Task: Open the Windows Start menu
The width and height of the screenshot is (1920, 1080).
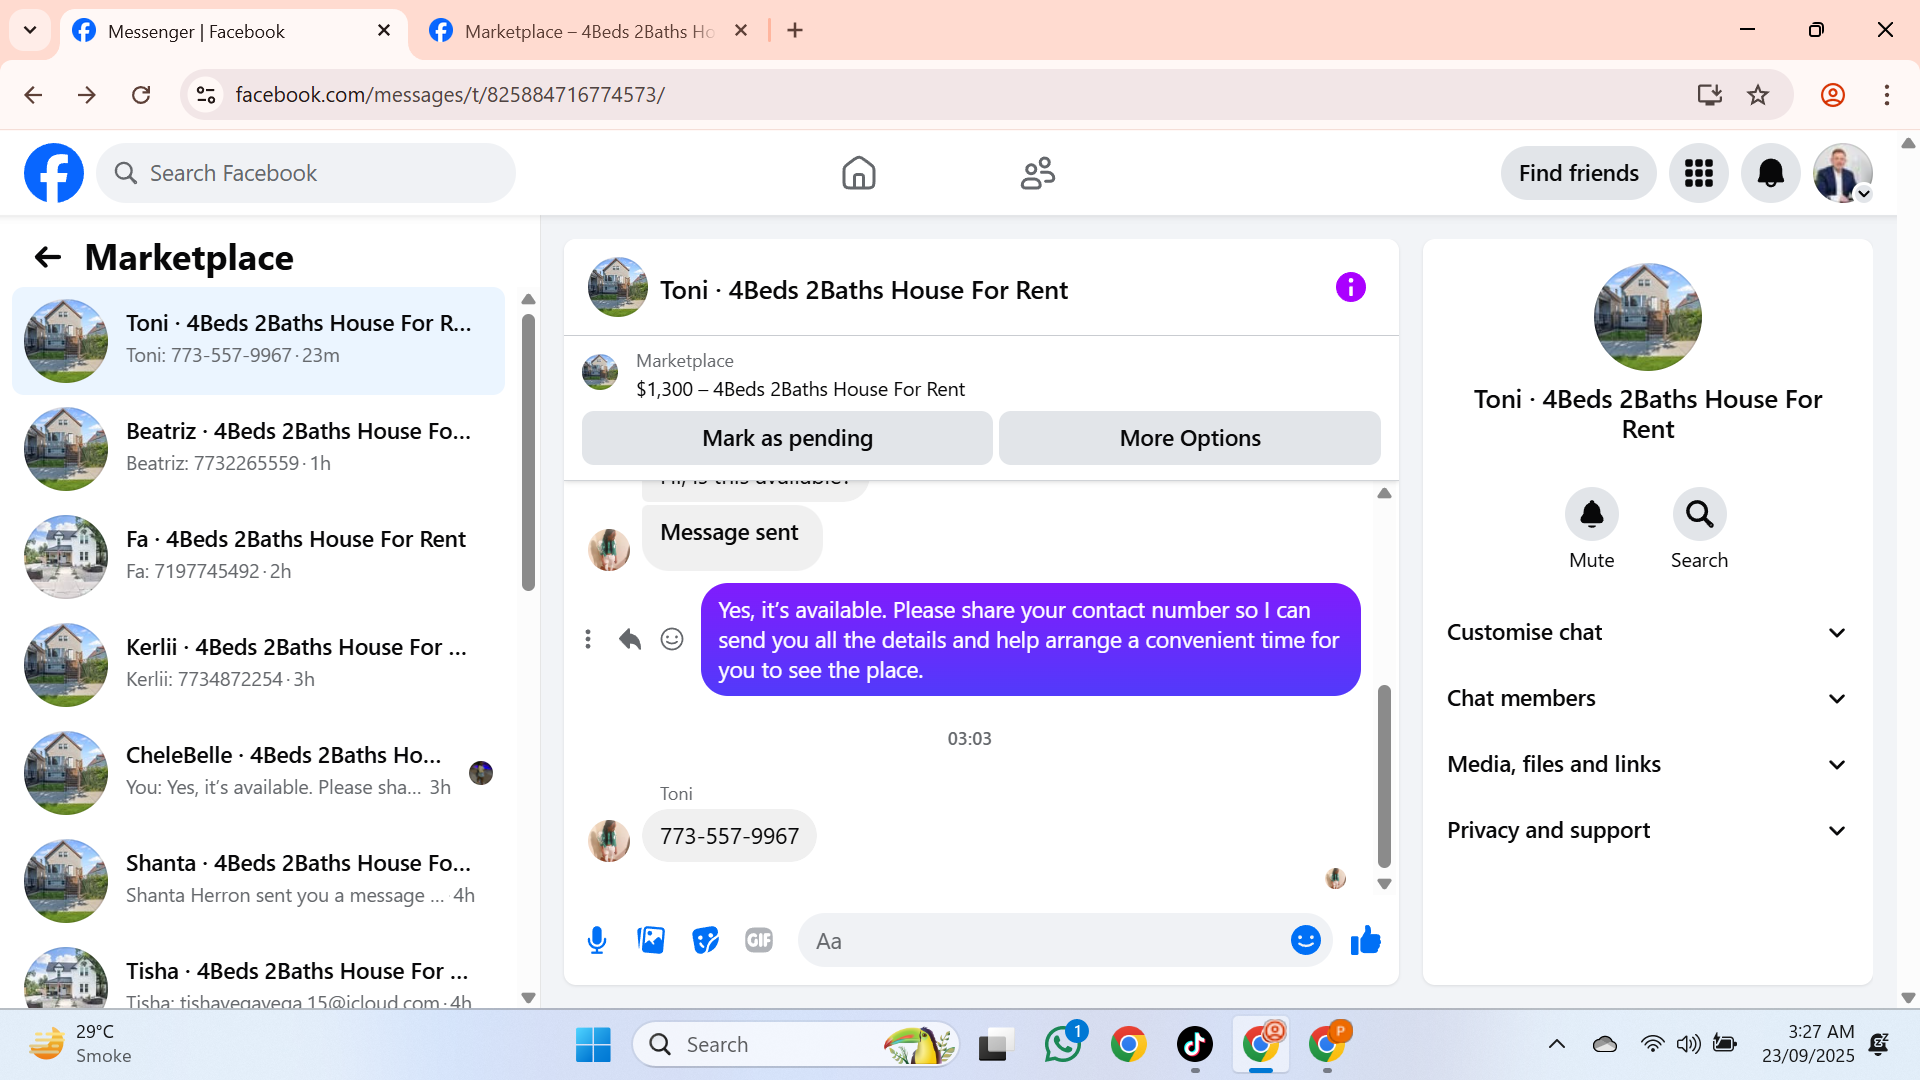Action: coord(593,1044)
